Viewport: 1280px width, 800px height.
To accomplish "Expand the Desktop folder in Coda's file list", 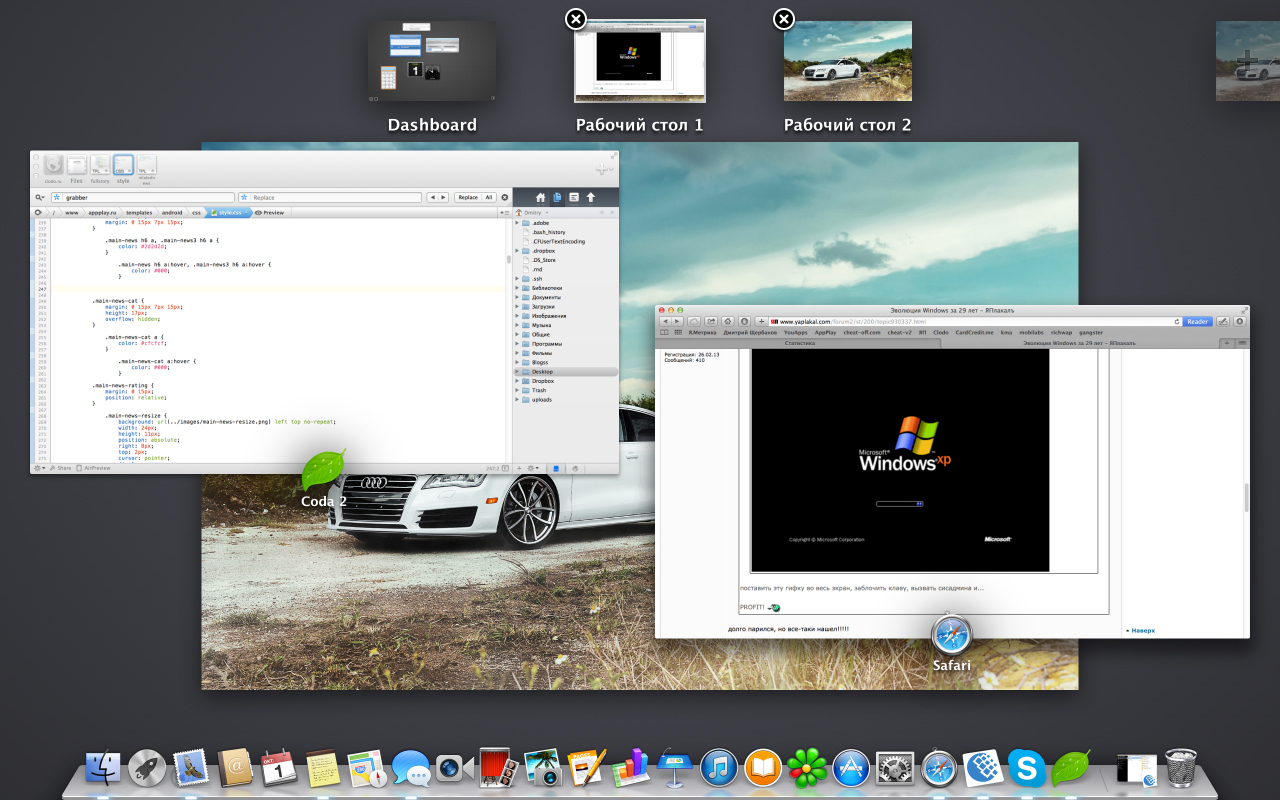I will (x=517, y=372).
